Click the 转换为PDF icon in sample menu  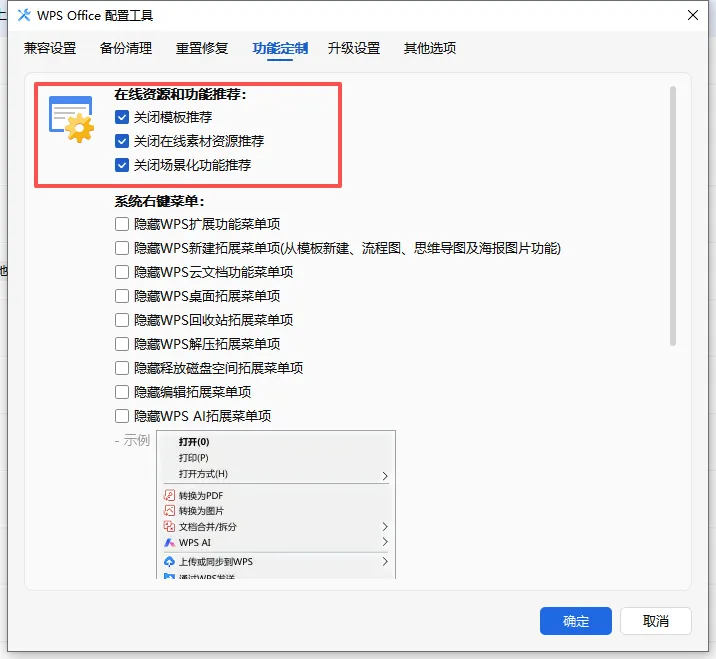[169, 495]
